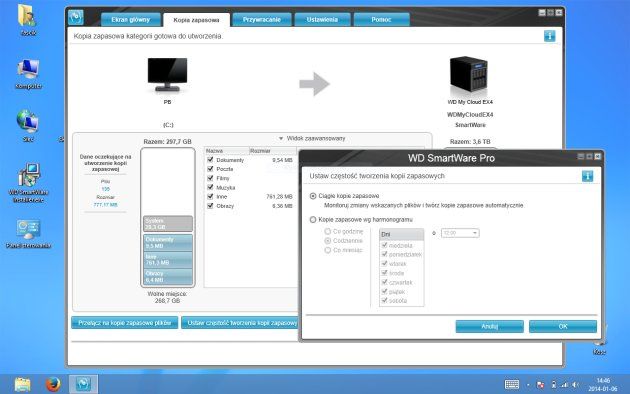The width and height of the screenshot is (630, 394).
Task: Sort by the Nazwa column header
Action: click(x=227, y=151)
